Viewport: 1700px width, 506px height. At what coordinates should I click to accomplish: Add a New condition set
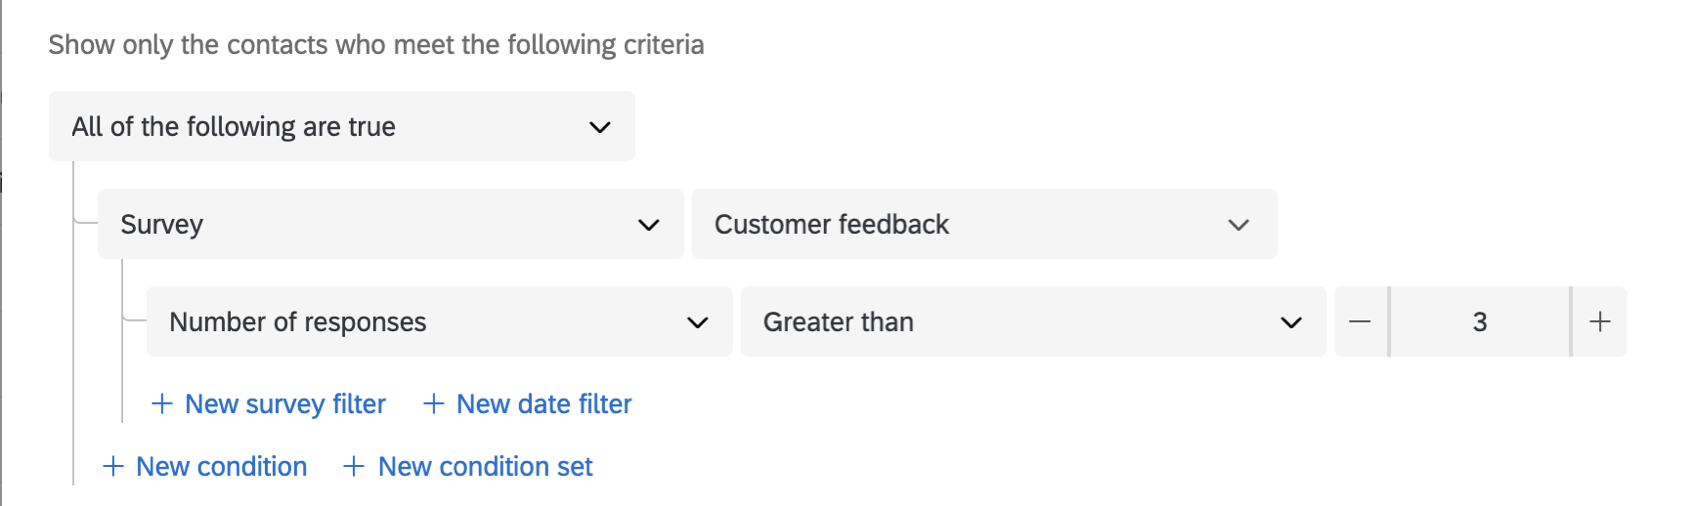click(485, 467)
